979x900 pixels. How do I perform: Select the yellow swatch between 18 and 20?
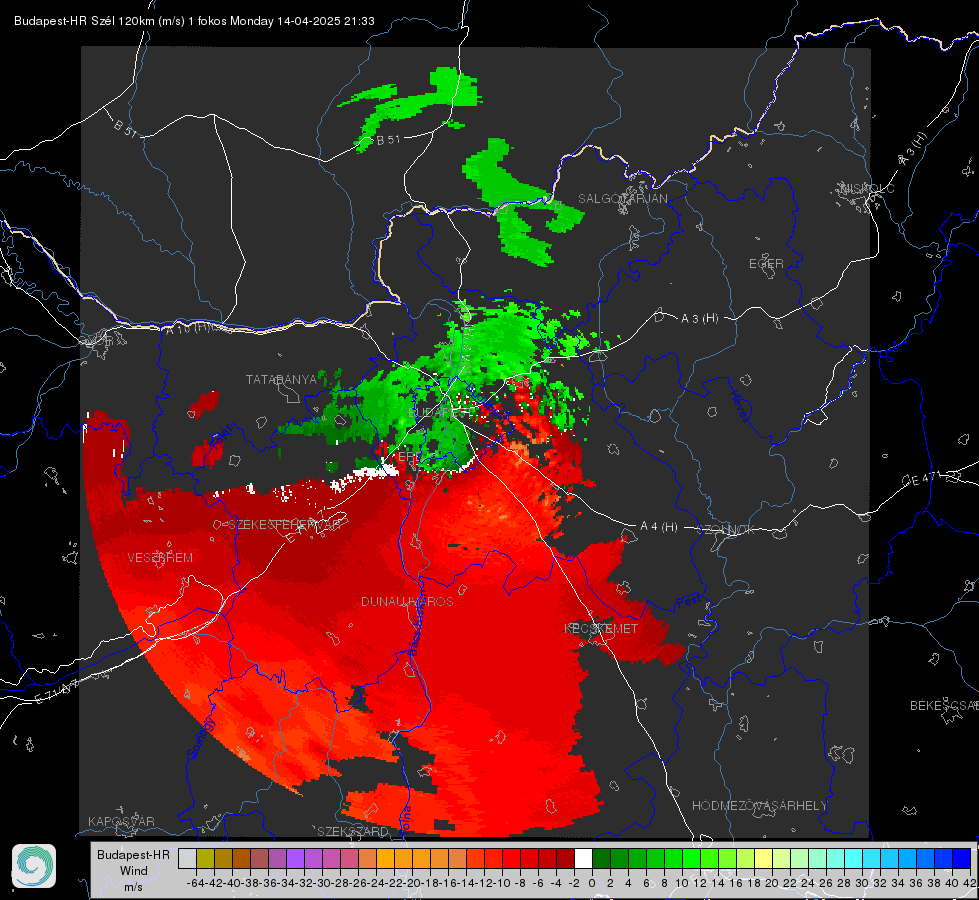click(764, 858)
